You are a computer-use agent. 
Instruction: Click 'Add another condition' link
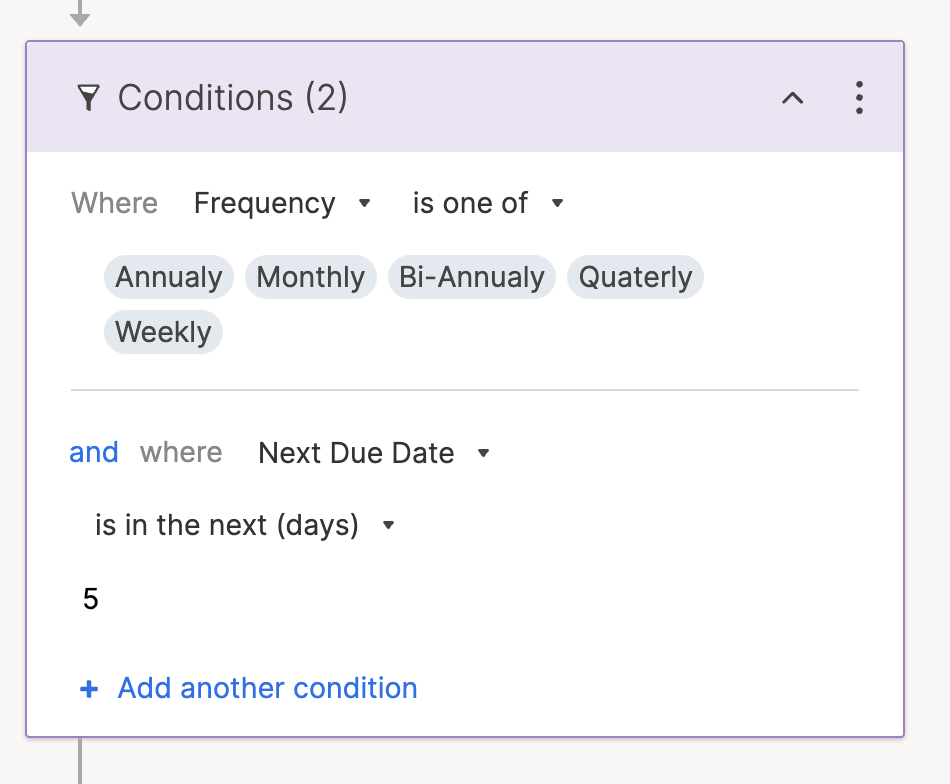pos(267,688)
